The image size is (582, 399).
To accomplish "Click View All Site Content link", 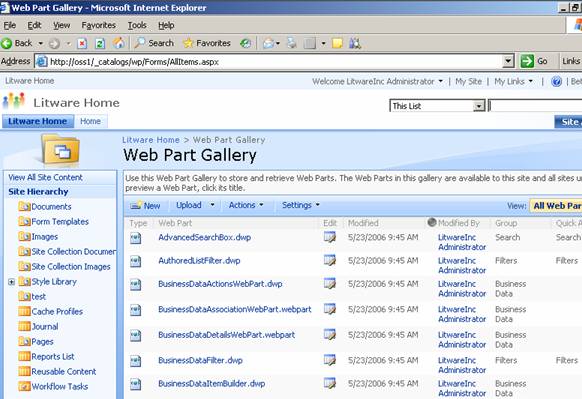I will click(x=45, y=177).
